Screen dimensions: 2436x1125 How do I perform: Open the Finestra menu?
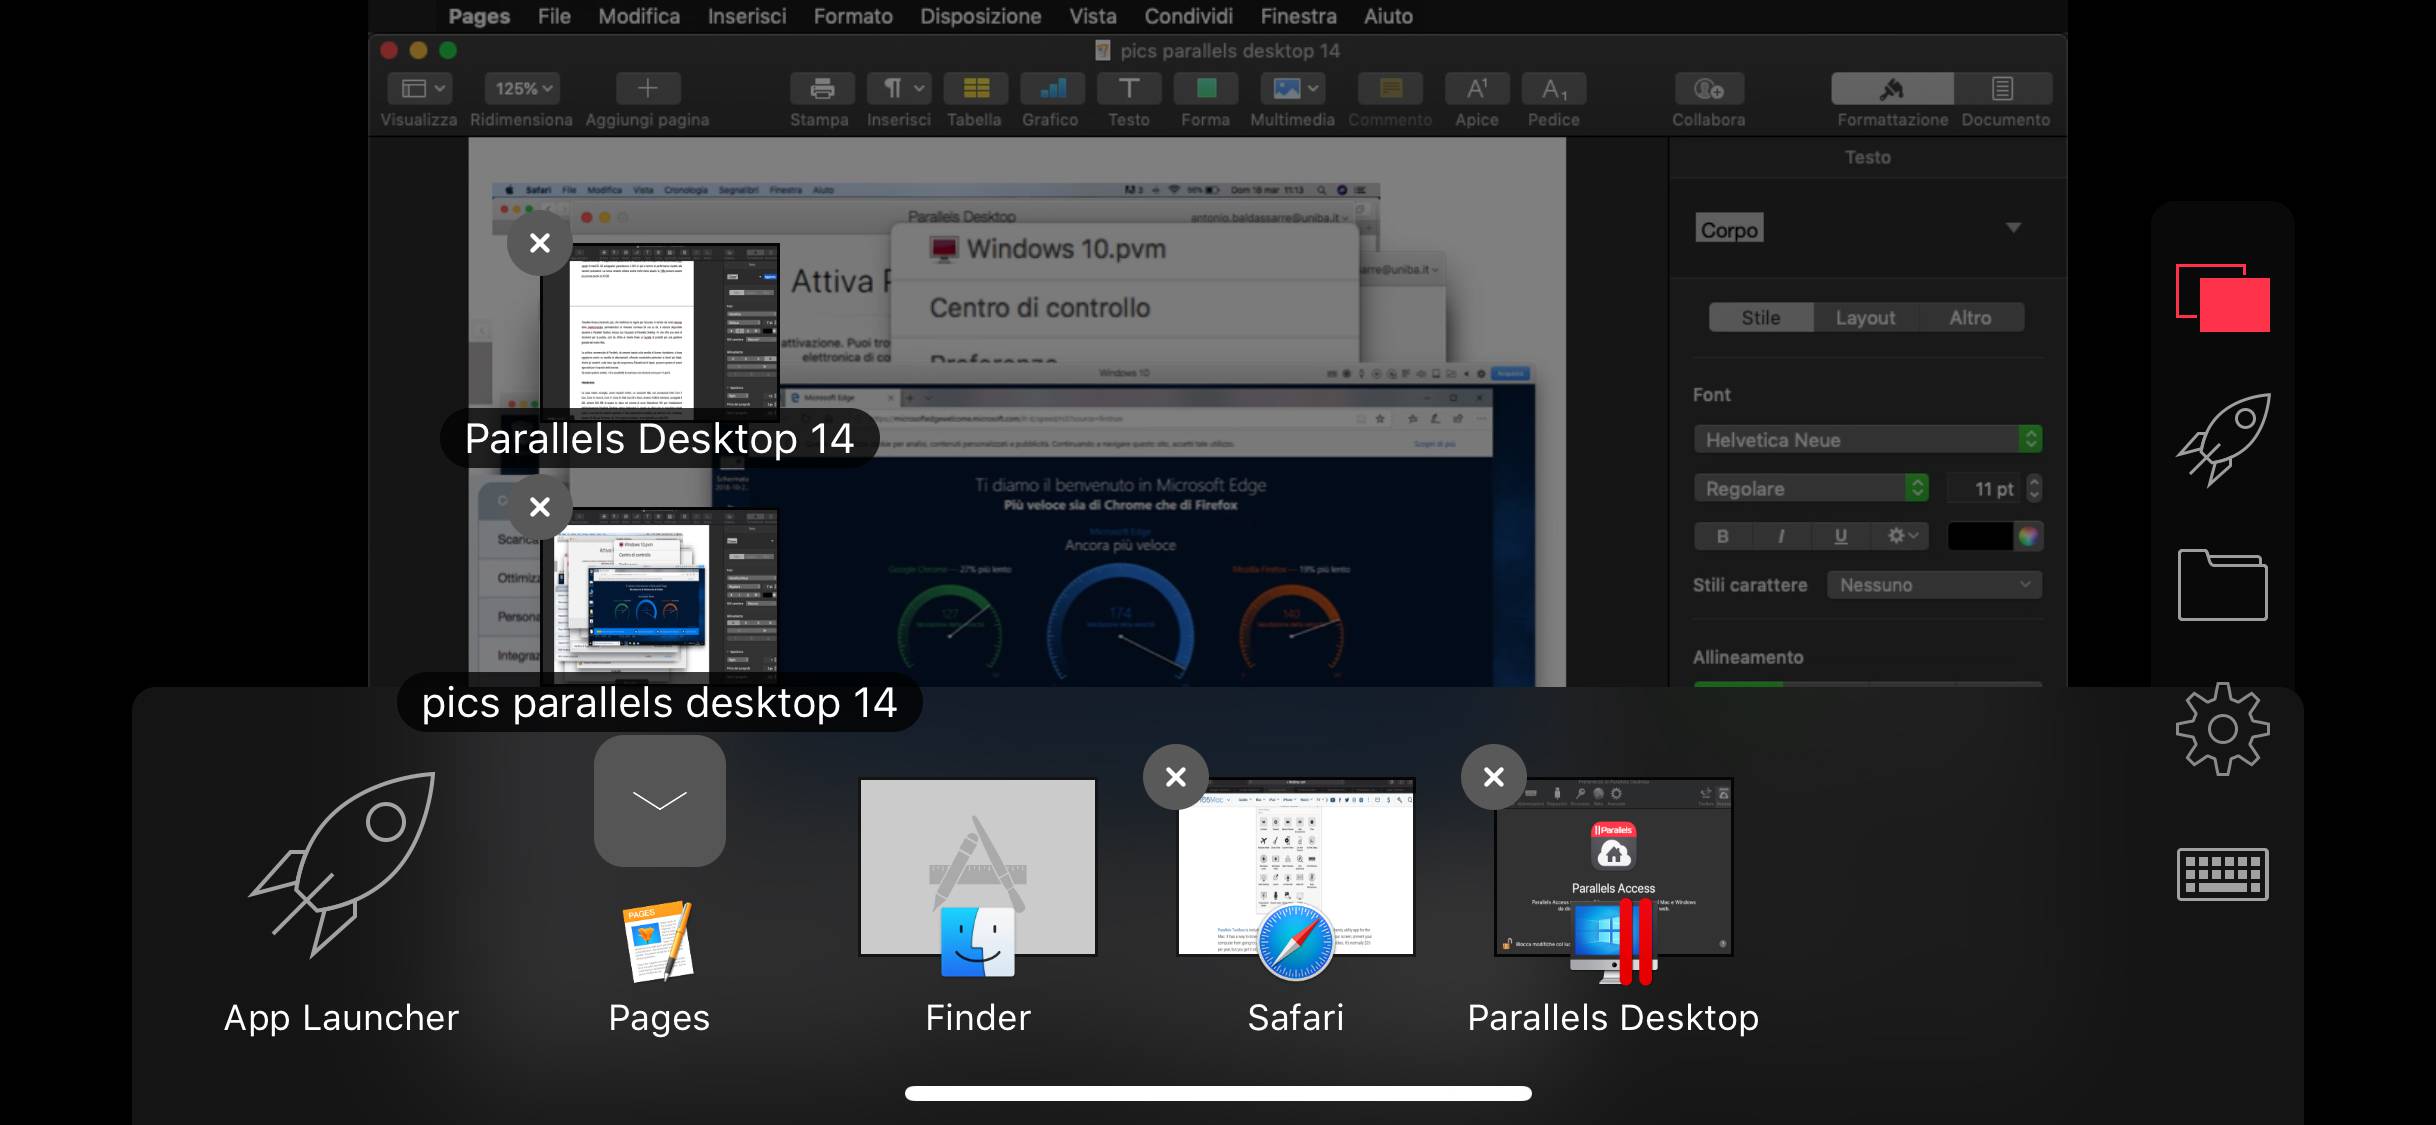pos(1298,16)
